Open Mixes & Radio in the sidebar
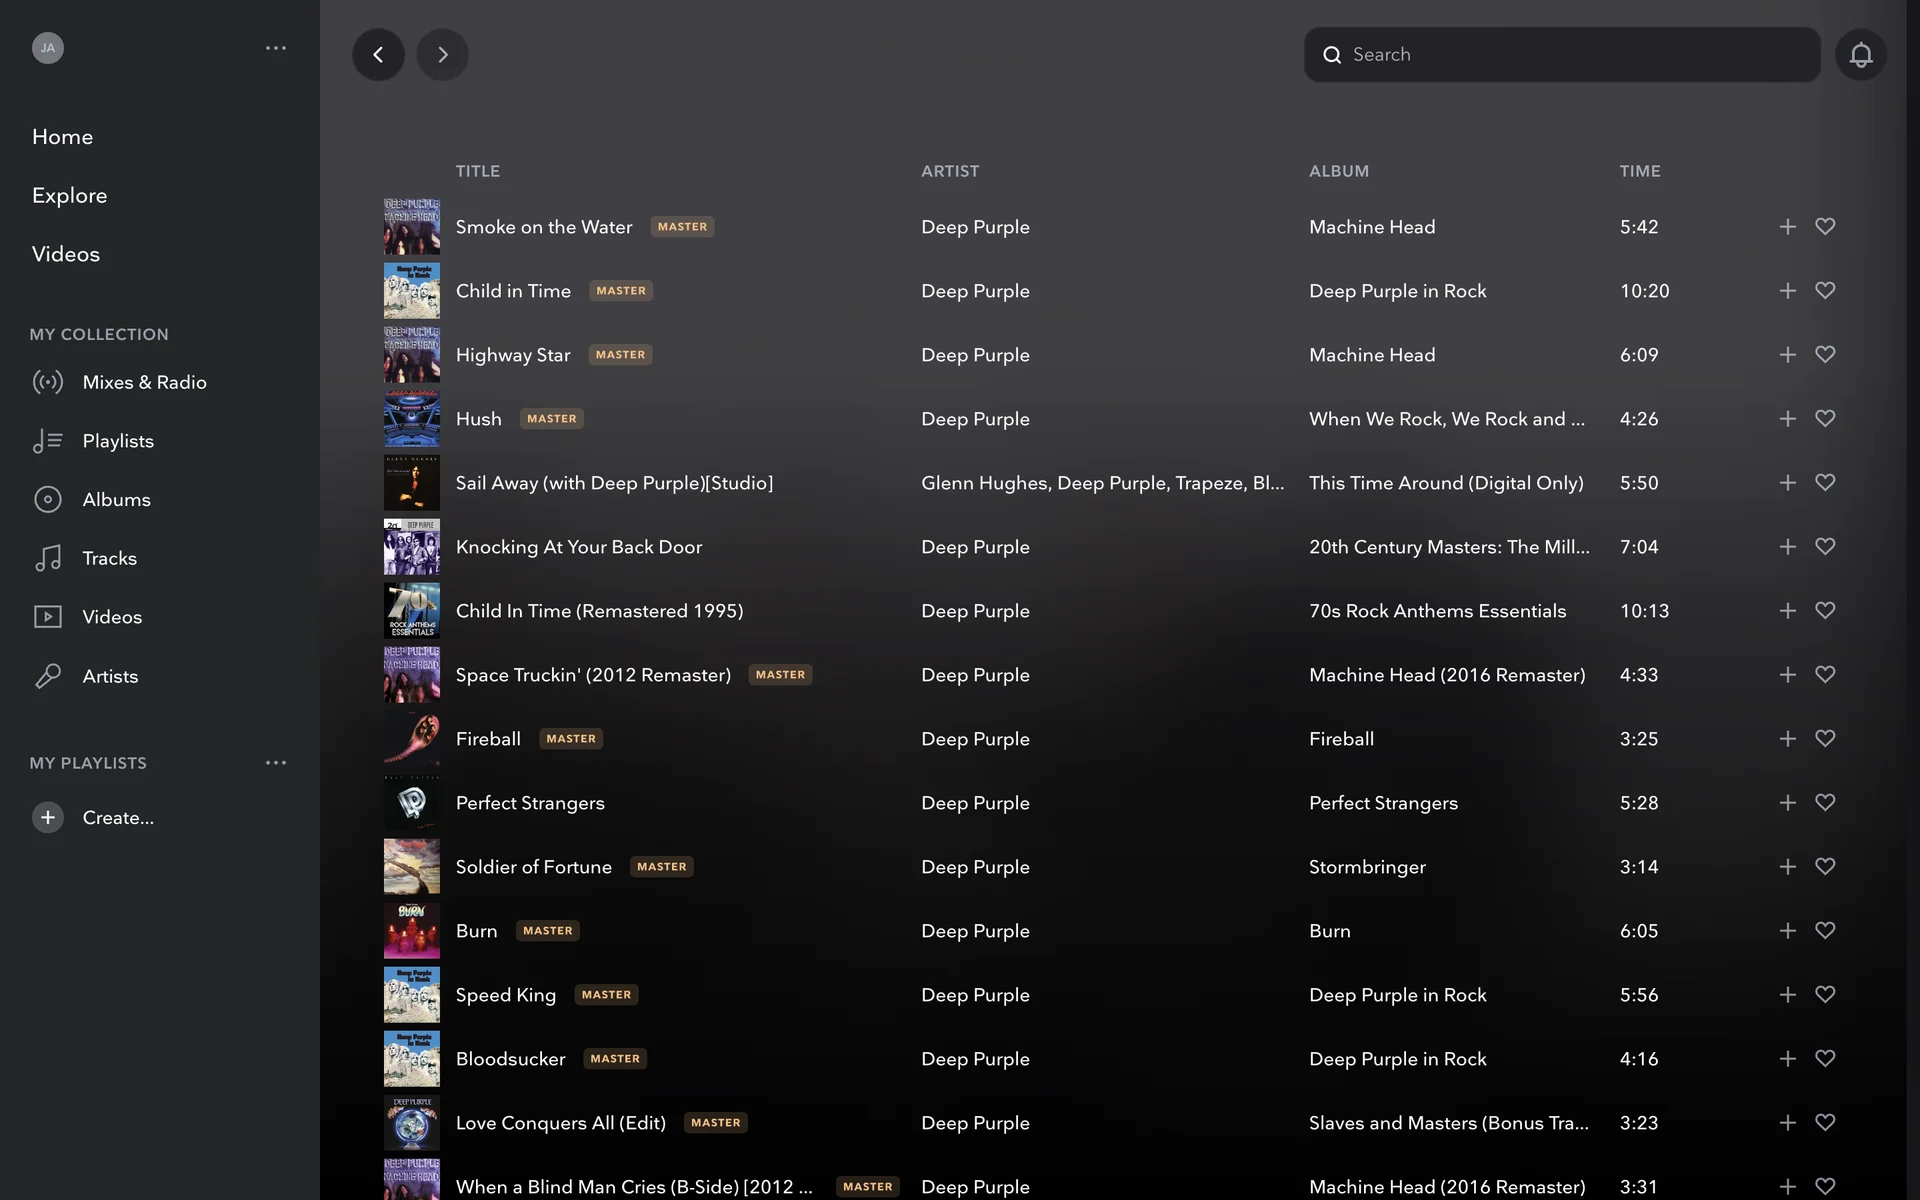Screen dimensions: 1920x1200 (144, 382)
